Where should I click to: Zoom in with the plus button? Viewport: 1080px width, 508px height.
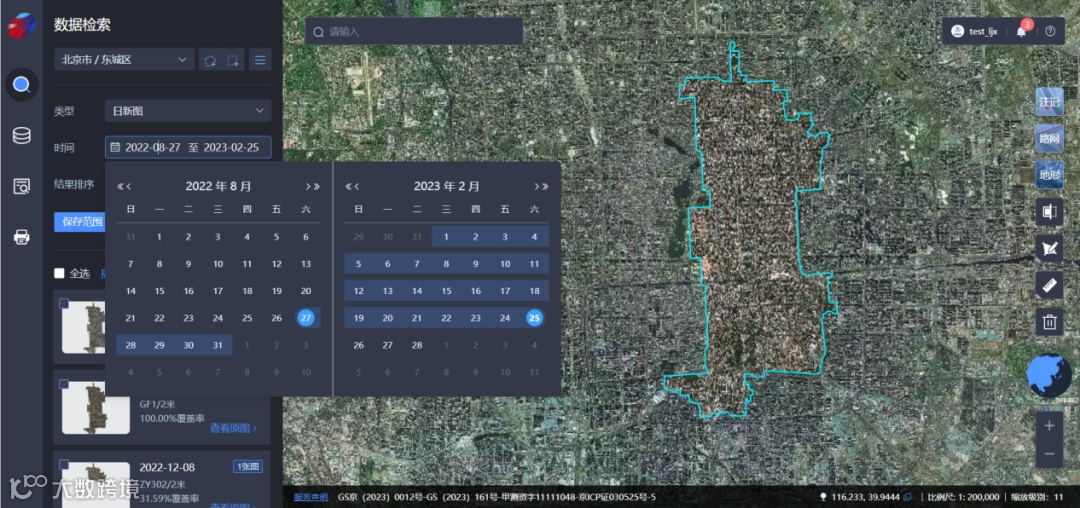tap(1049, 426)
